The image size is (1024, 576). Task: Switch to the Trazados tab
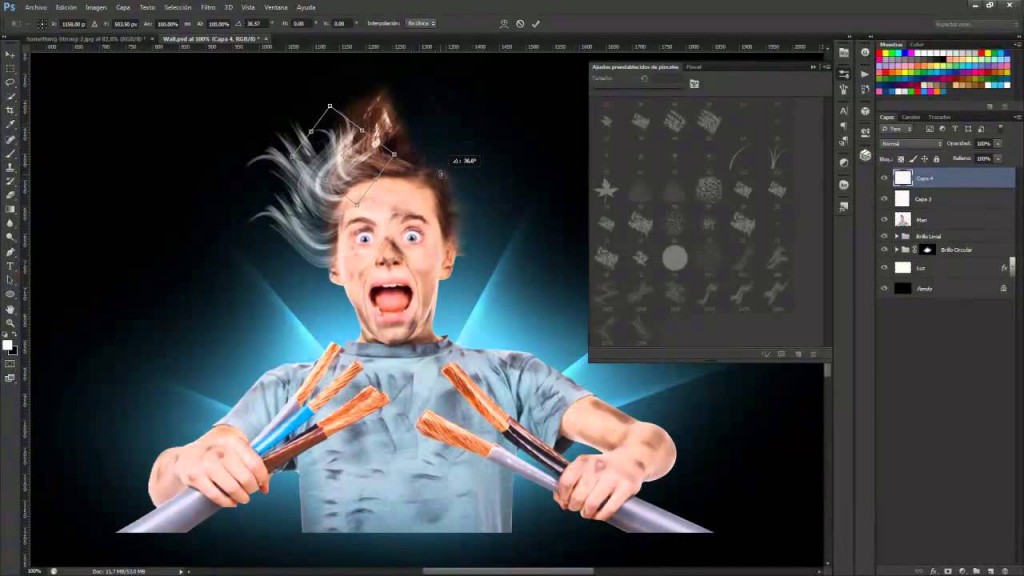pyautogui.click(x=940, y=117)
